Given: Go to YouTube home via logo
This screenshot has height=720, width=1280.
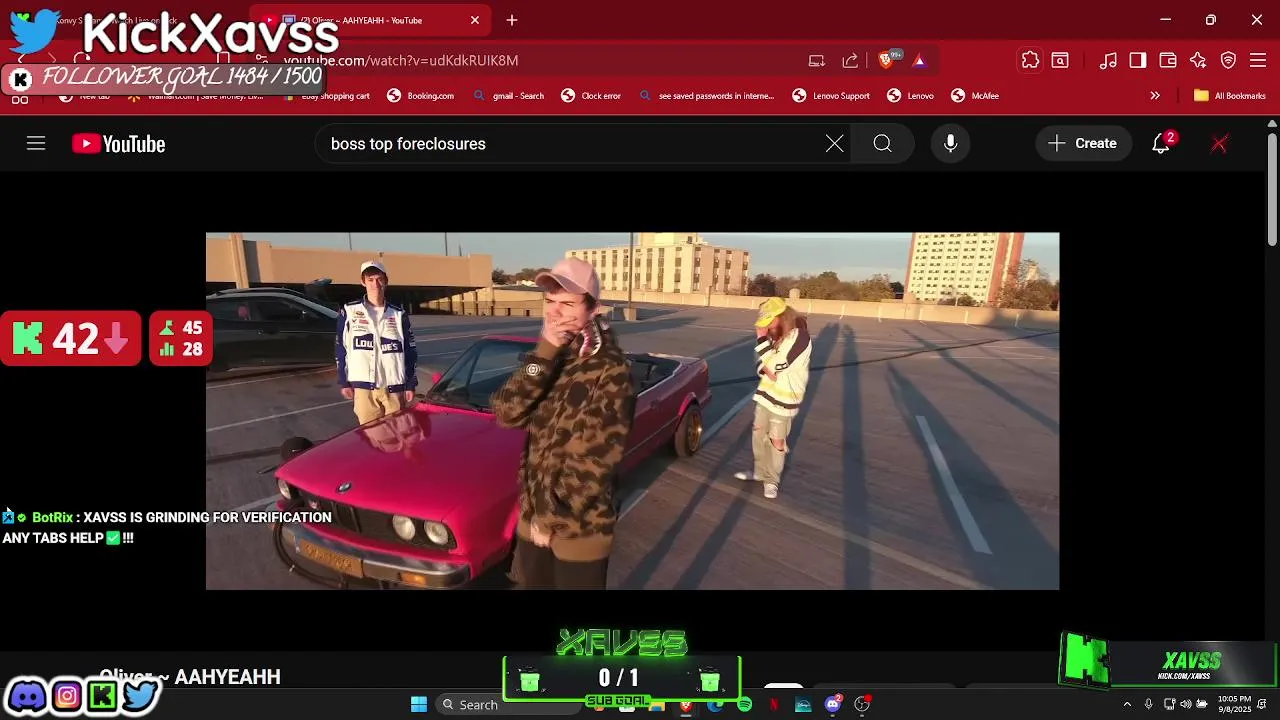Looking at the screenshot, I should click(118, 144).
